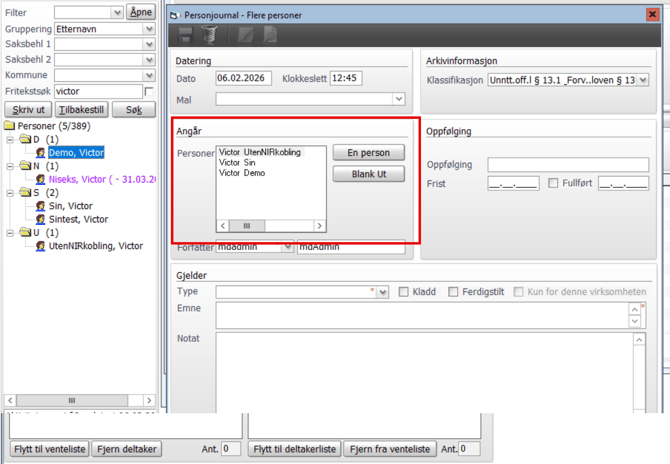Click the Blank Ut button
Viewport: 670px width, 464px height.
[x=368, y=174]
